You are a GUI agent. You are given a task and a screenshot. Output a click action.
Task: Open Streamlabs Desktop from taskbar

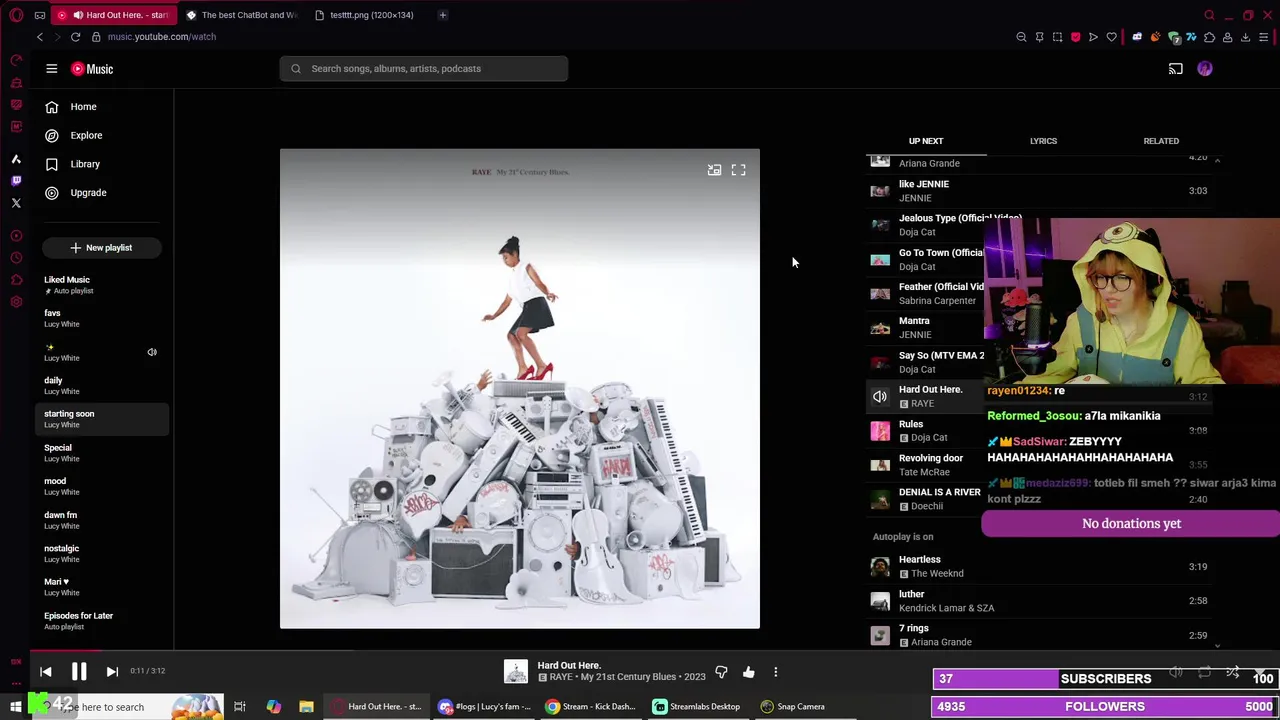[x=697, y=707]
